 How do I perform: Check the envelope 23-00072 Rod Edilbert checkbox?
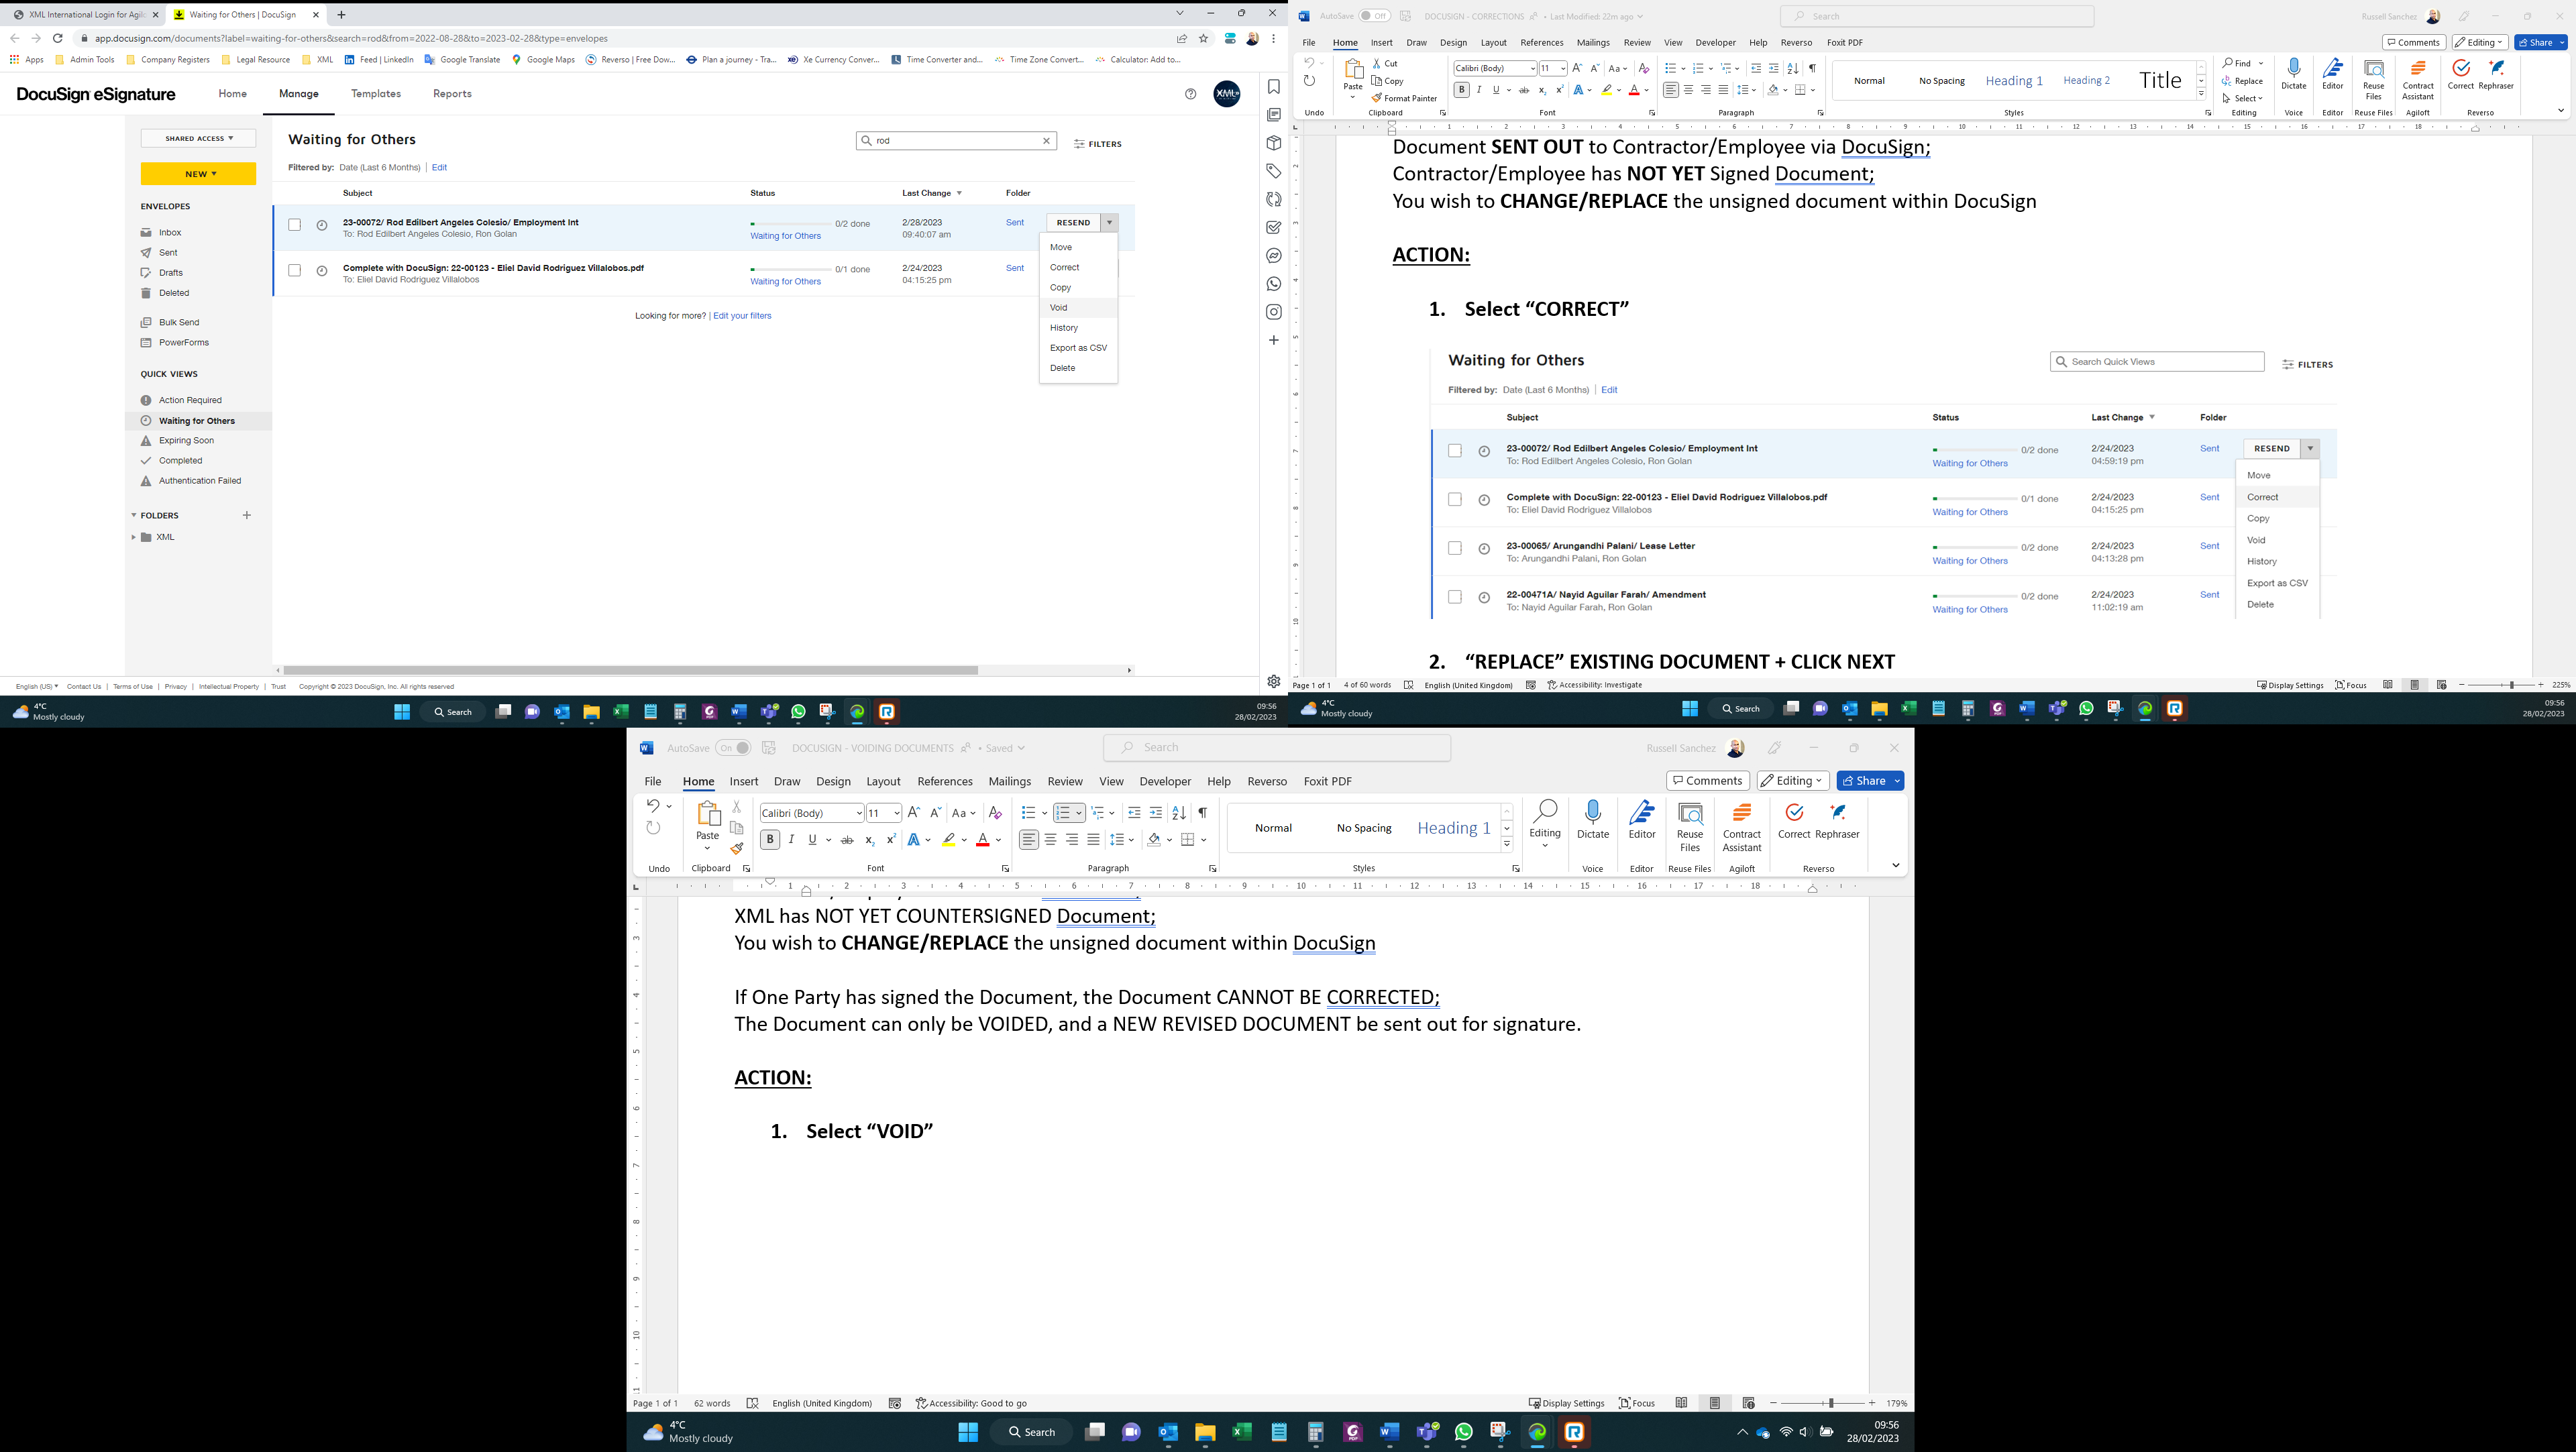[x=294, y=225]
